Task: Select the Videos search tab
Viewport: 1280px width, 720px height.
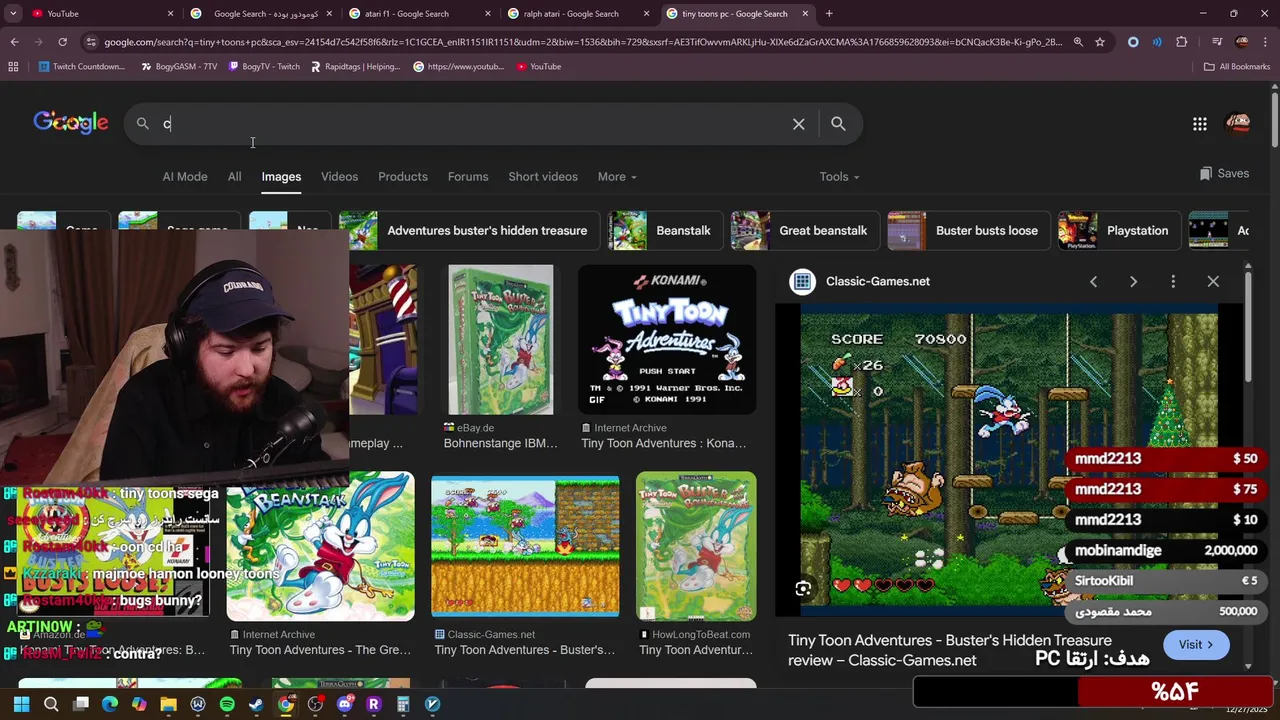Action: [x=339, y=177]
